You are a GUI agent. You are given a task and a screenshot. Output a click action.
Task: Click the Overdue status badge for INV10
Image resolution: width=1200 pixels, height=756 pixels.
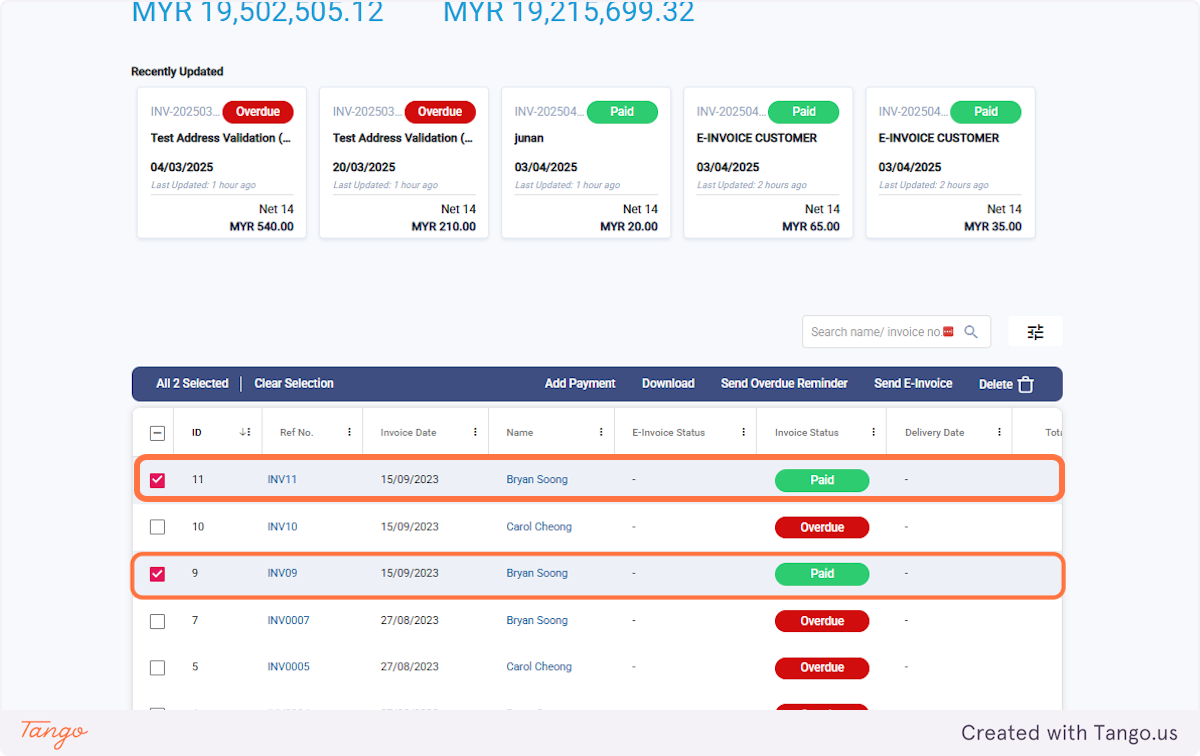click(822, 527)
